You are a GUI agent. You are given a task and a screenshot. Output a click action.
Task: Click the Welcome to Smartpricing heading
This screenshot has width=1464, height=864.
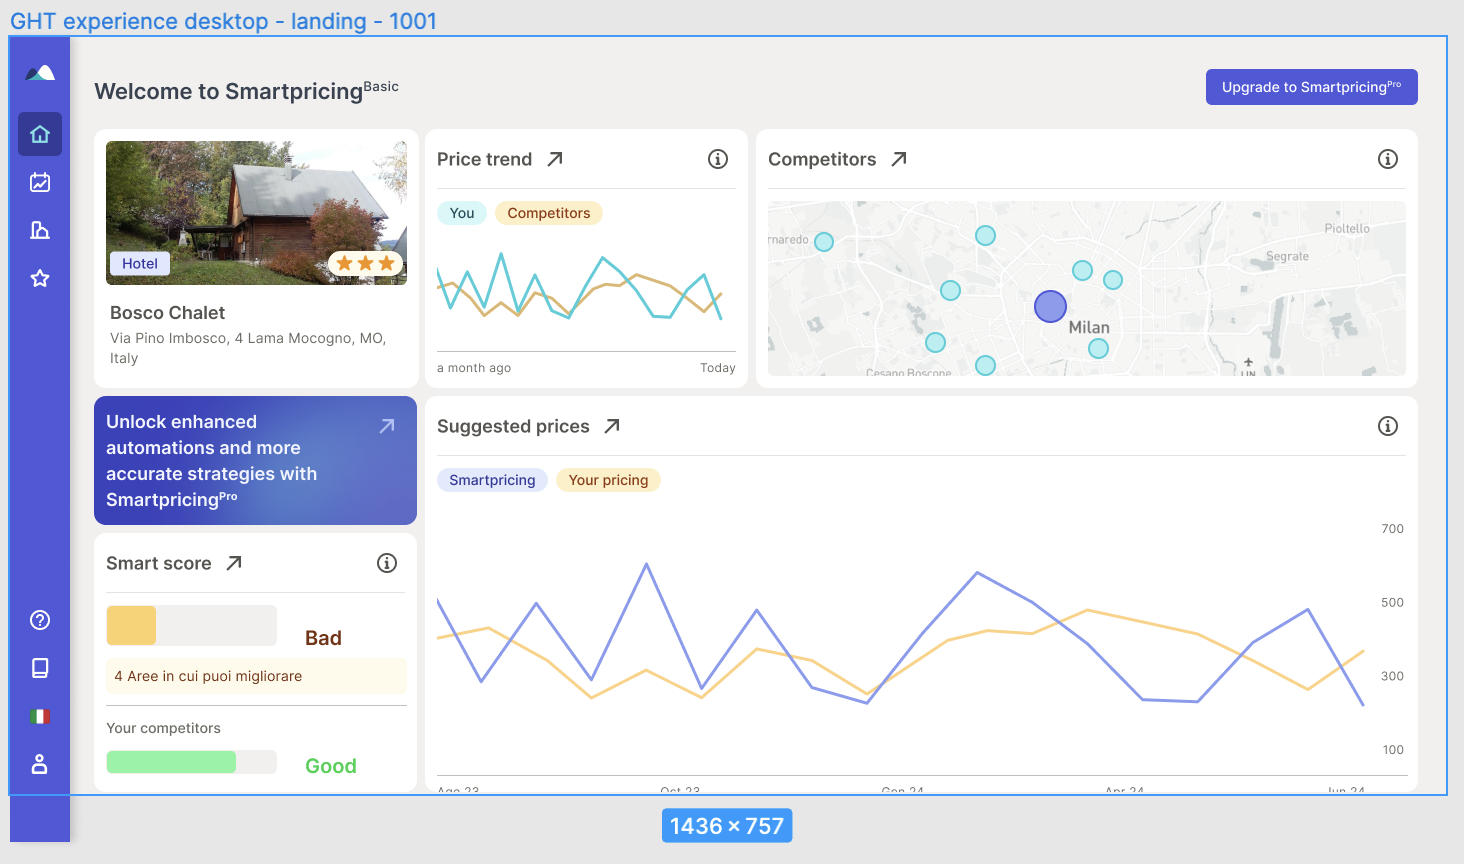click(x=246, y=90)
